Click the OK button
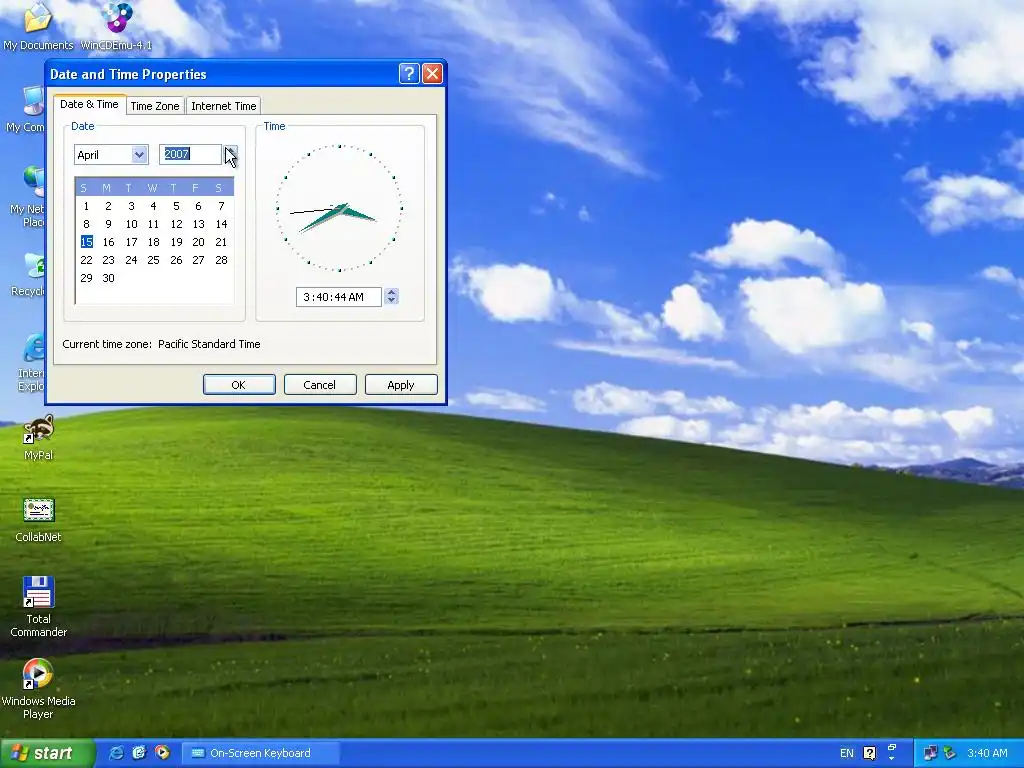Screen dimensions: 1024x768 pyautogui.click(x=239, y=385)
